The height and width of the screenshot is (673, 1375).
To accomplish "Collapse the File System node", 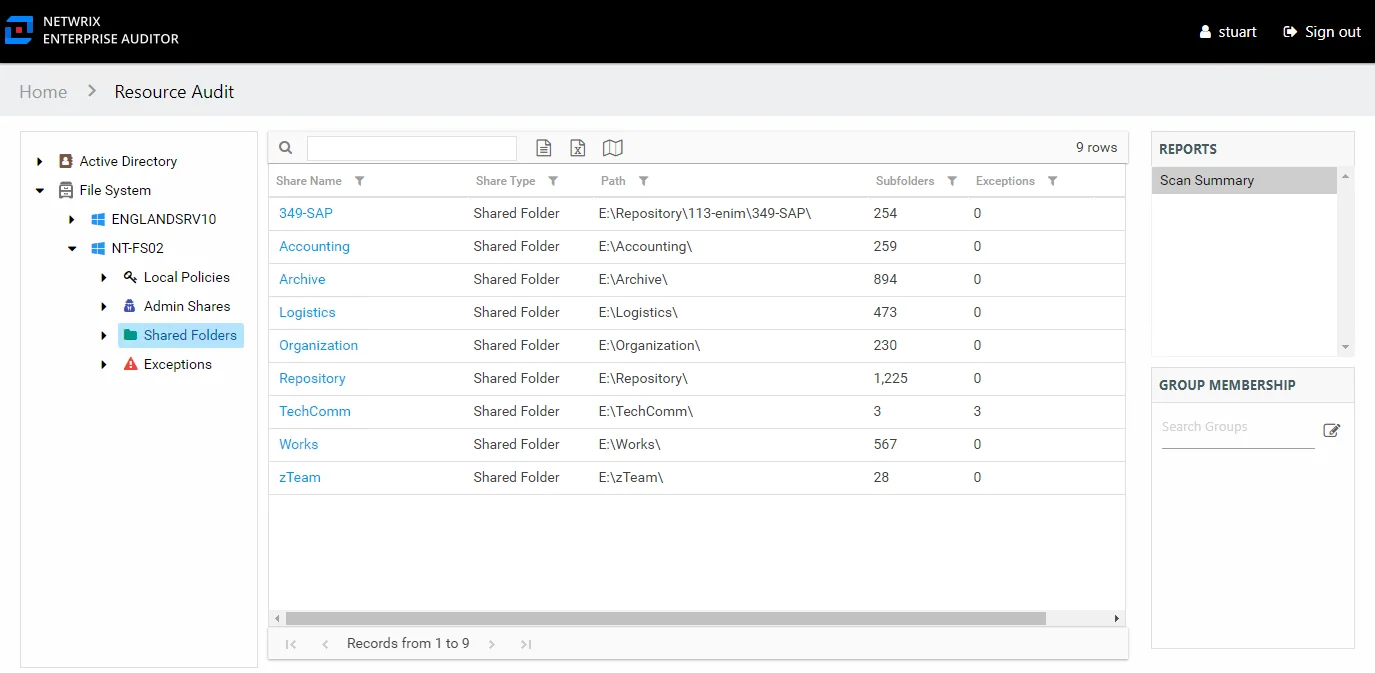I will point(40,190).
